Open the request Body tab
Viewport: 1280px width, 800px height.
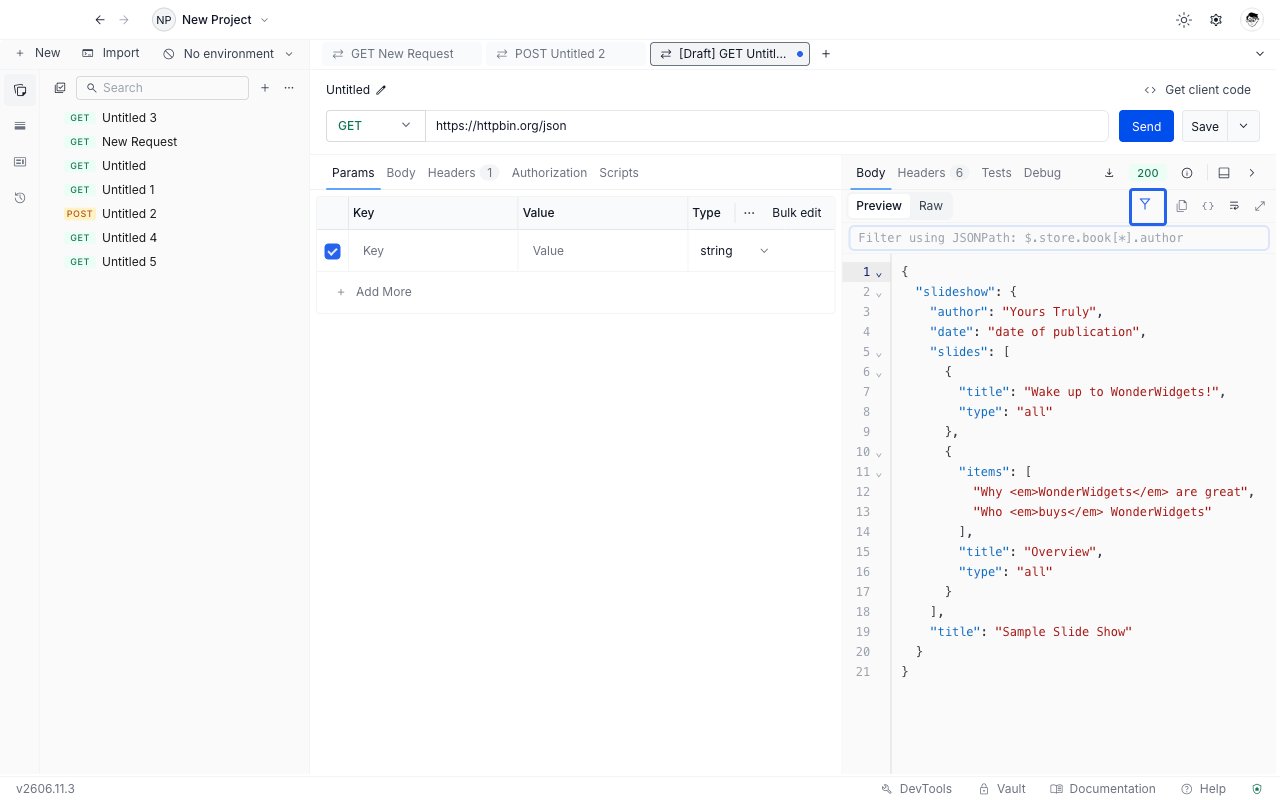pyautogui.click(x=401, y=173)
